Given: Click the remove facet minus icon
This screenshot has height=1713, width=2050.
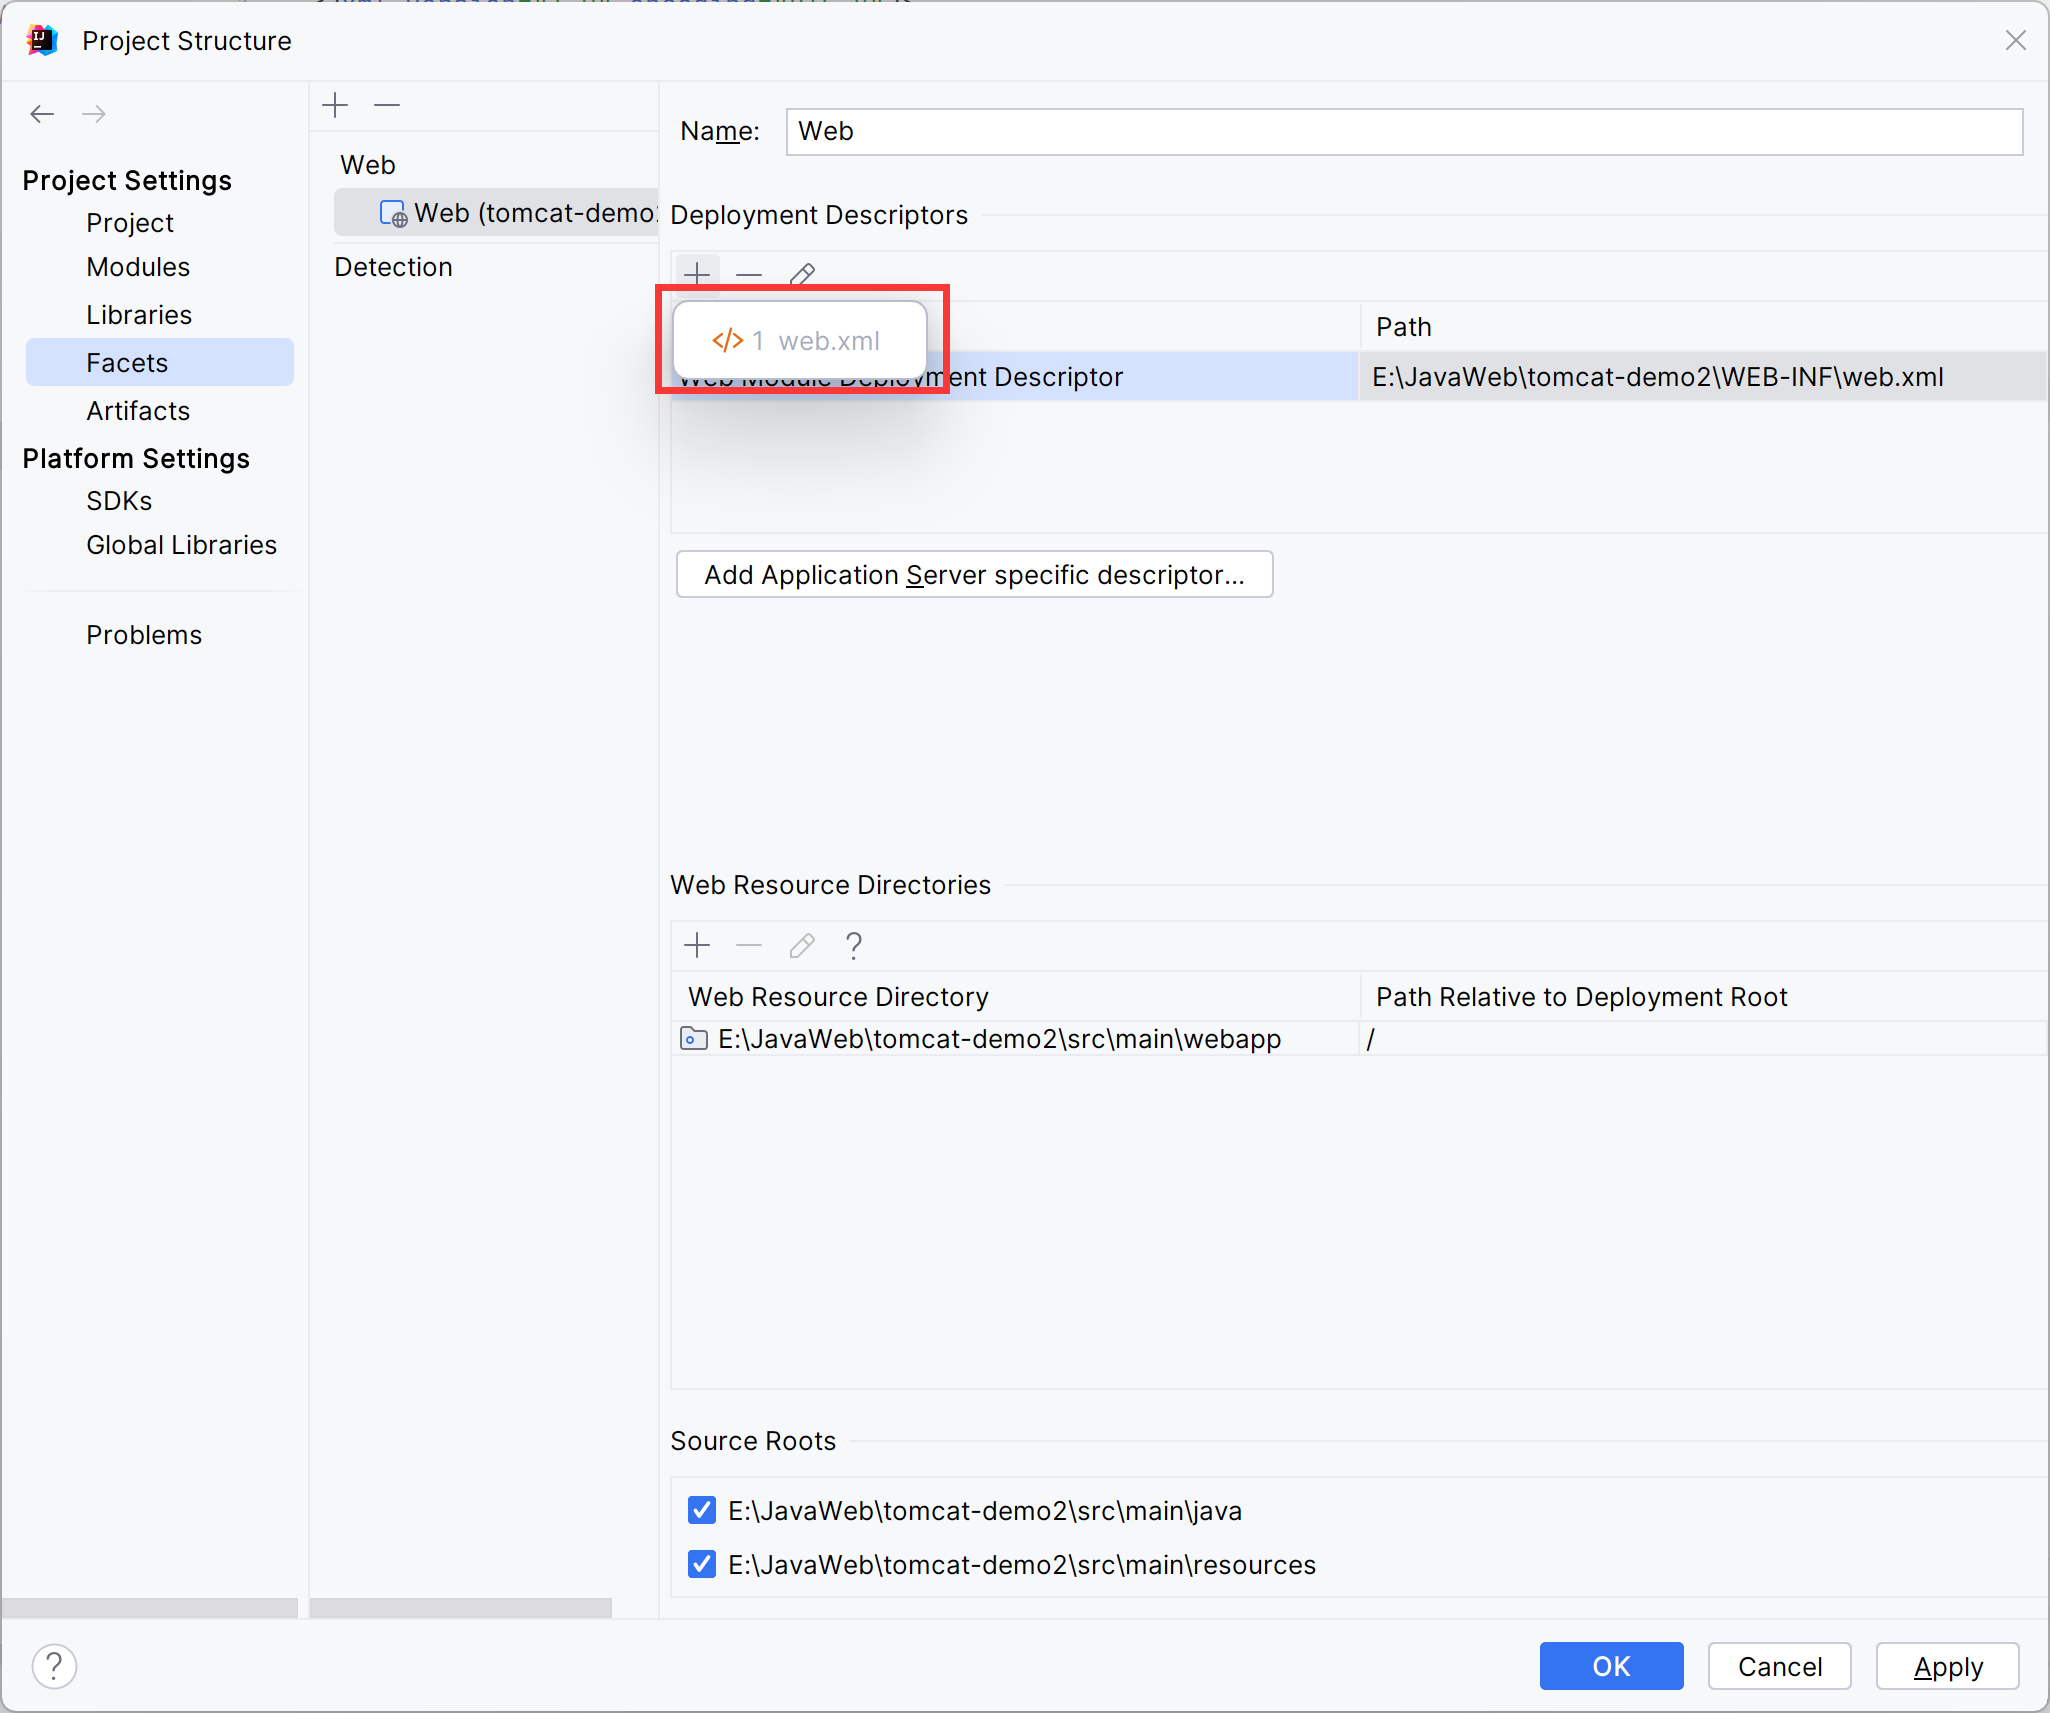Looking at the screenshot, I should tap(387, 105).
